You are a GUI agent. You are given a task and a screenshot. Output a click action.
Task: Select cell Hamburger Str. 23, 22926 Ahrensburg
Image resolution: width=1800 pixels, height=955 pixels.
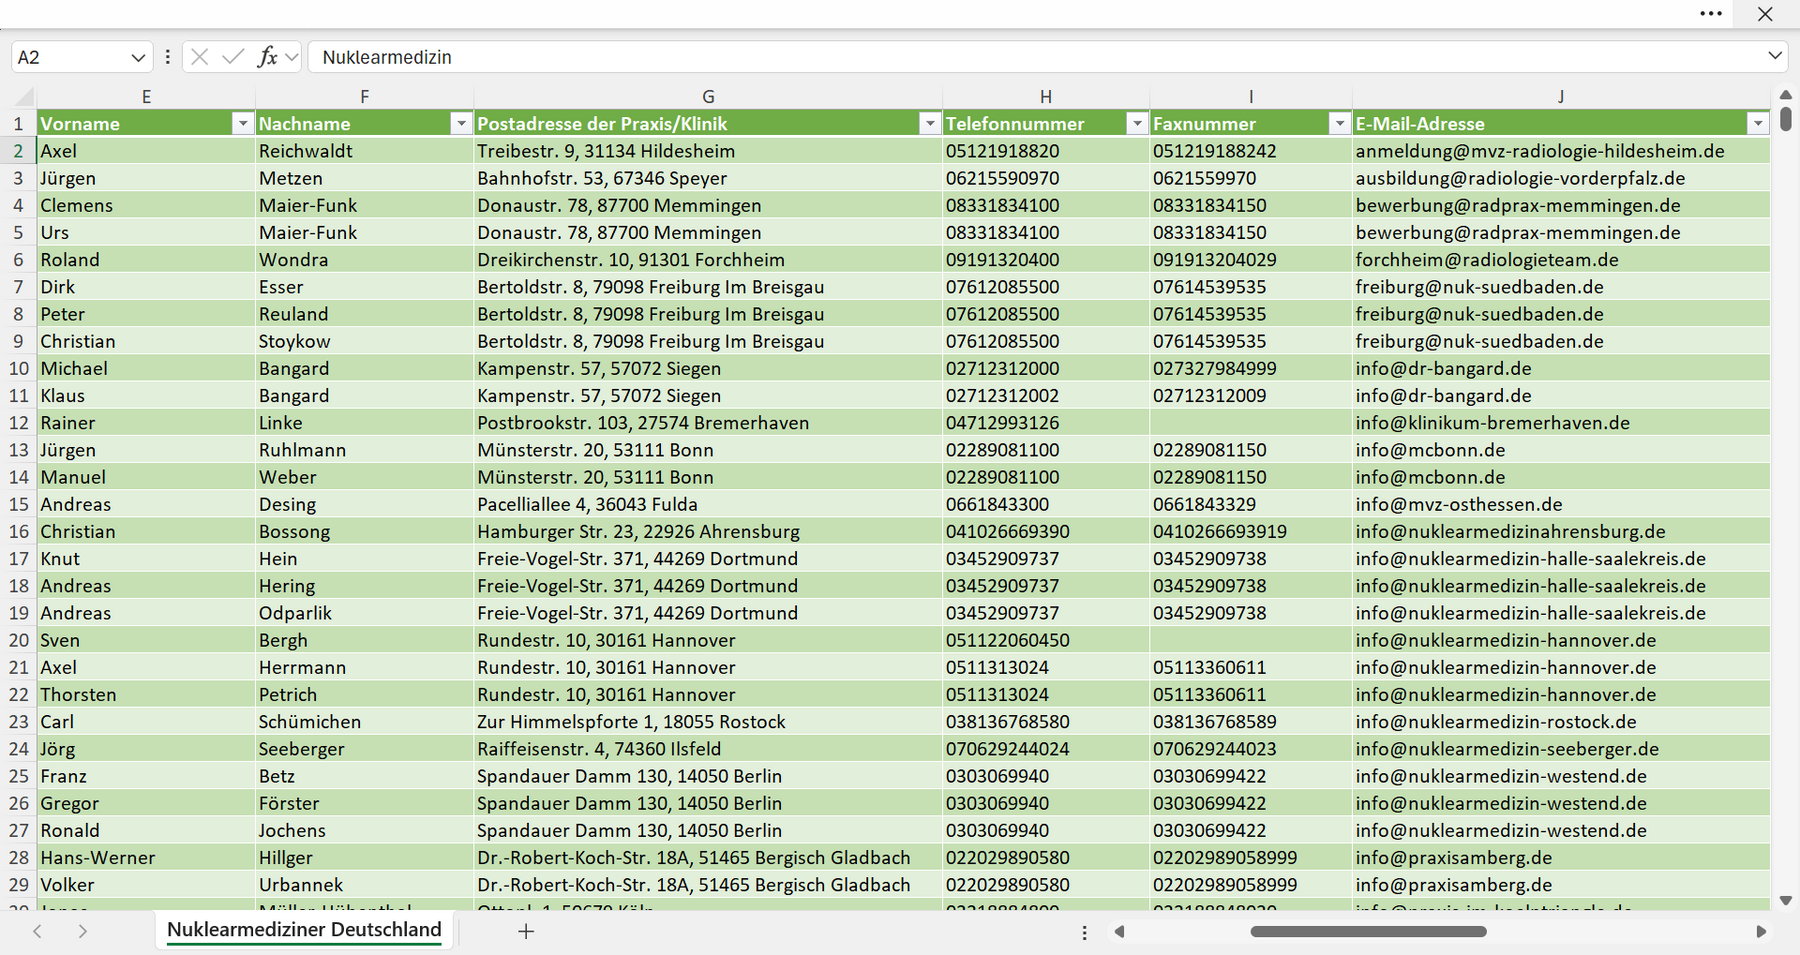[x=708, y=531]
